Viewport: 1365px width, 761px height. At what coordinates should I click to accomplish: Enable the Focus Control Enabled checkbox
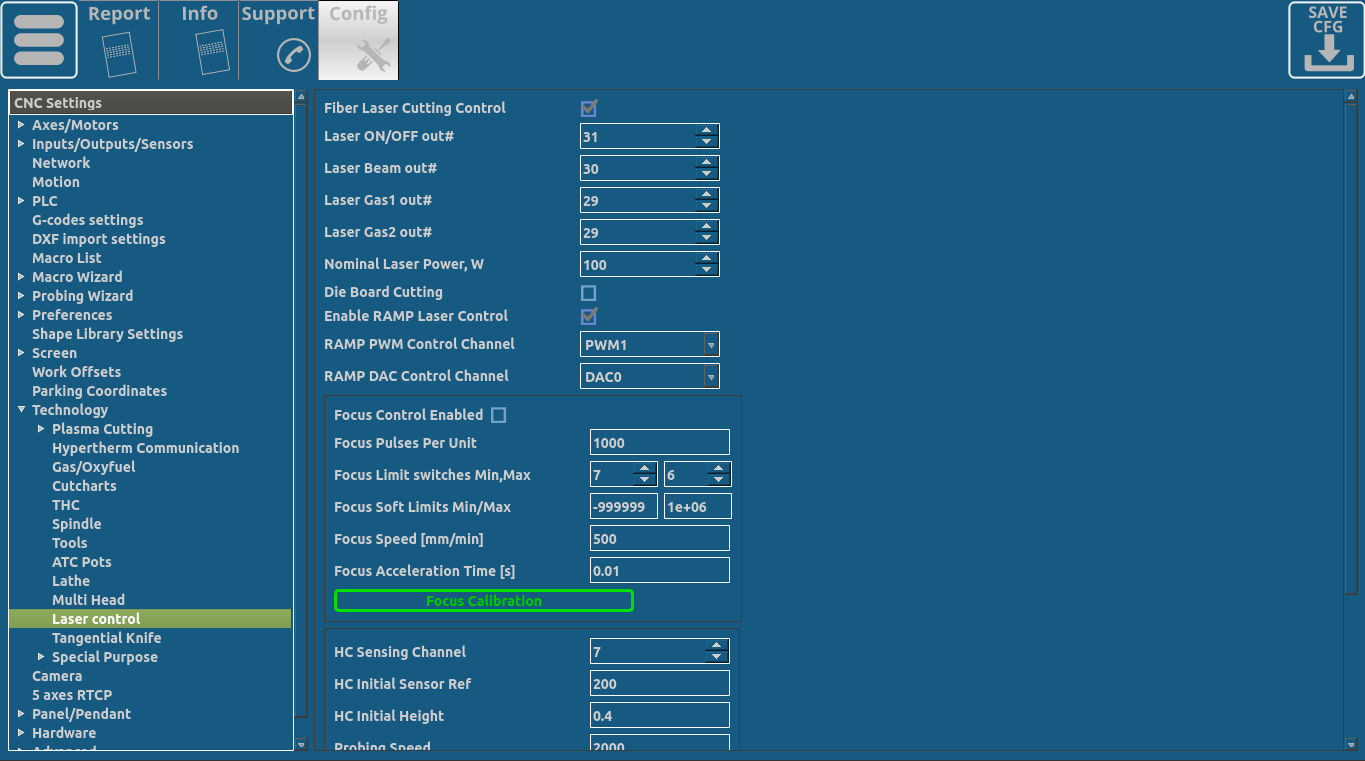[499, 415]
